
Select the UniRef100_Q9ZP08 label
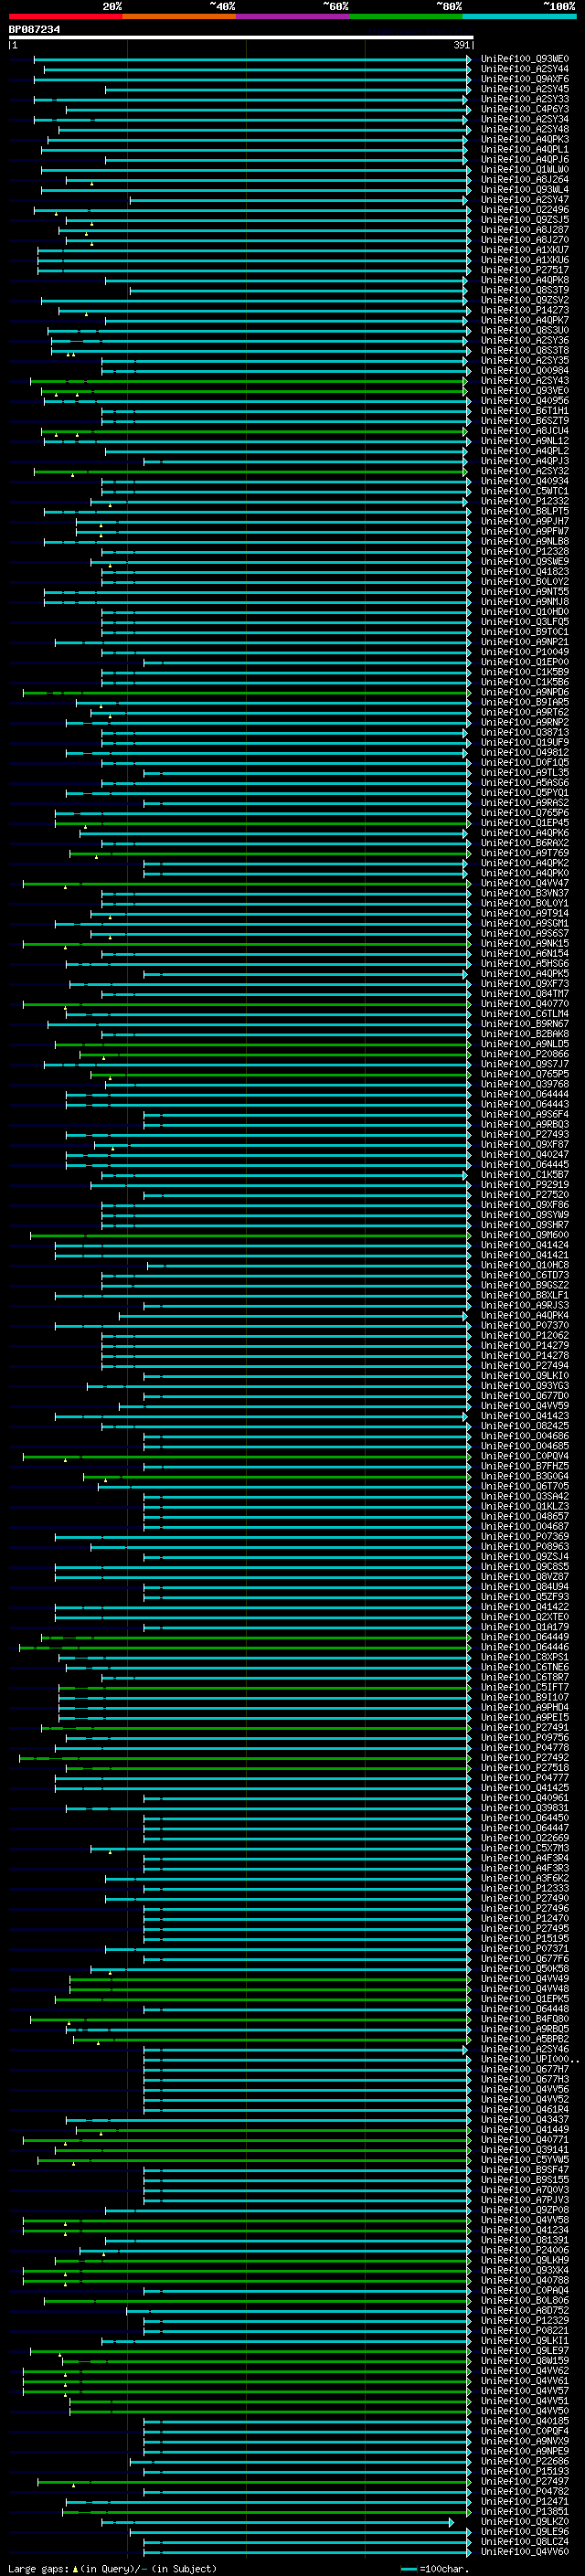[x=524, y=2210]
